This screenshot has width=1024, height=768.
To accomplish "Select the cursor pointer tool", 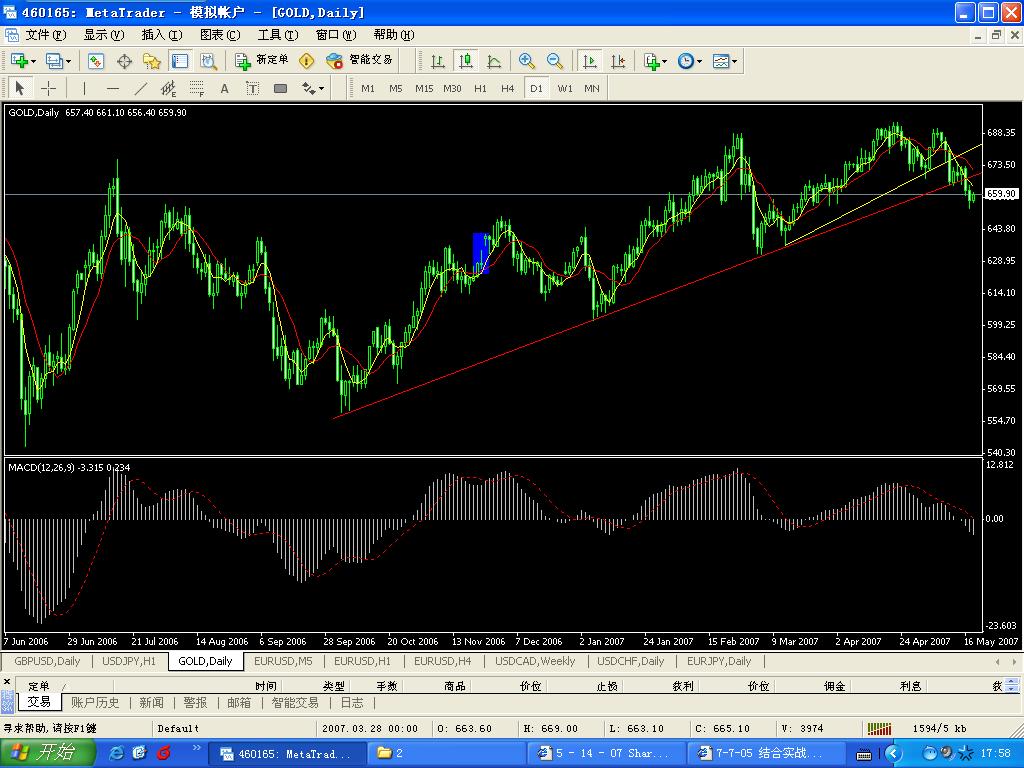I will click(x=20, y=88).
